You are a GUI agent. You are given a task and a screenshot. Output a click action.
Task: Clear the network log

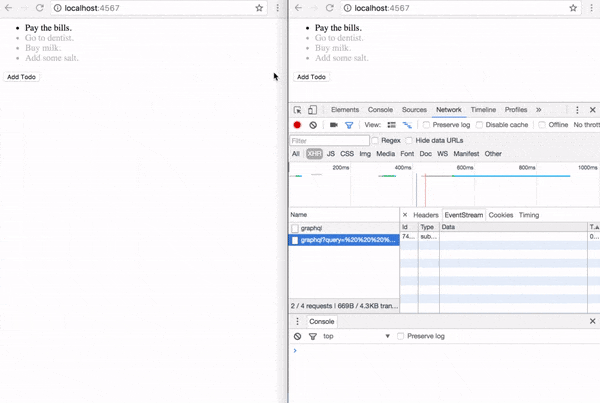click(x=313, y=125)
